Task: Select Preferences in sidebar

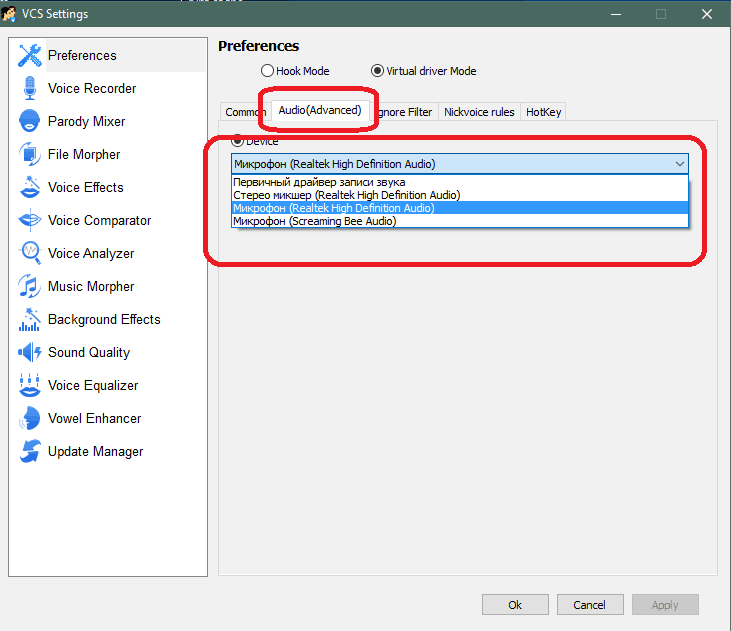Action: pos(82,55)
